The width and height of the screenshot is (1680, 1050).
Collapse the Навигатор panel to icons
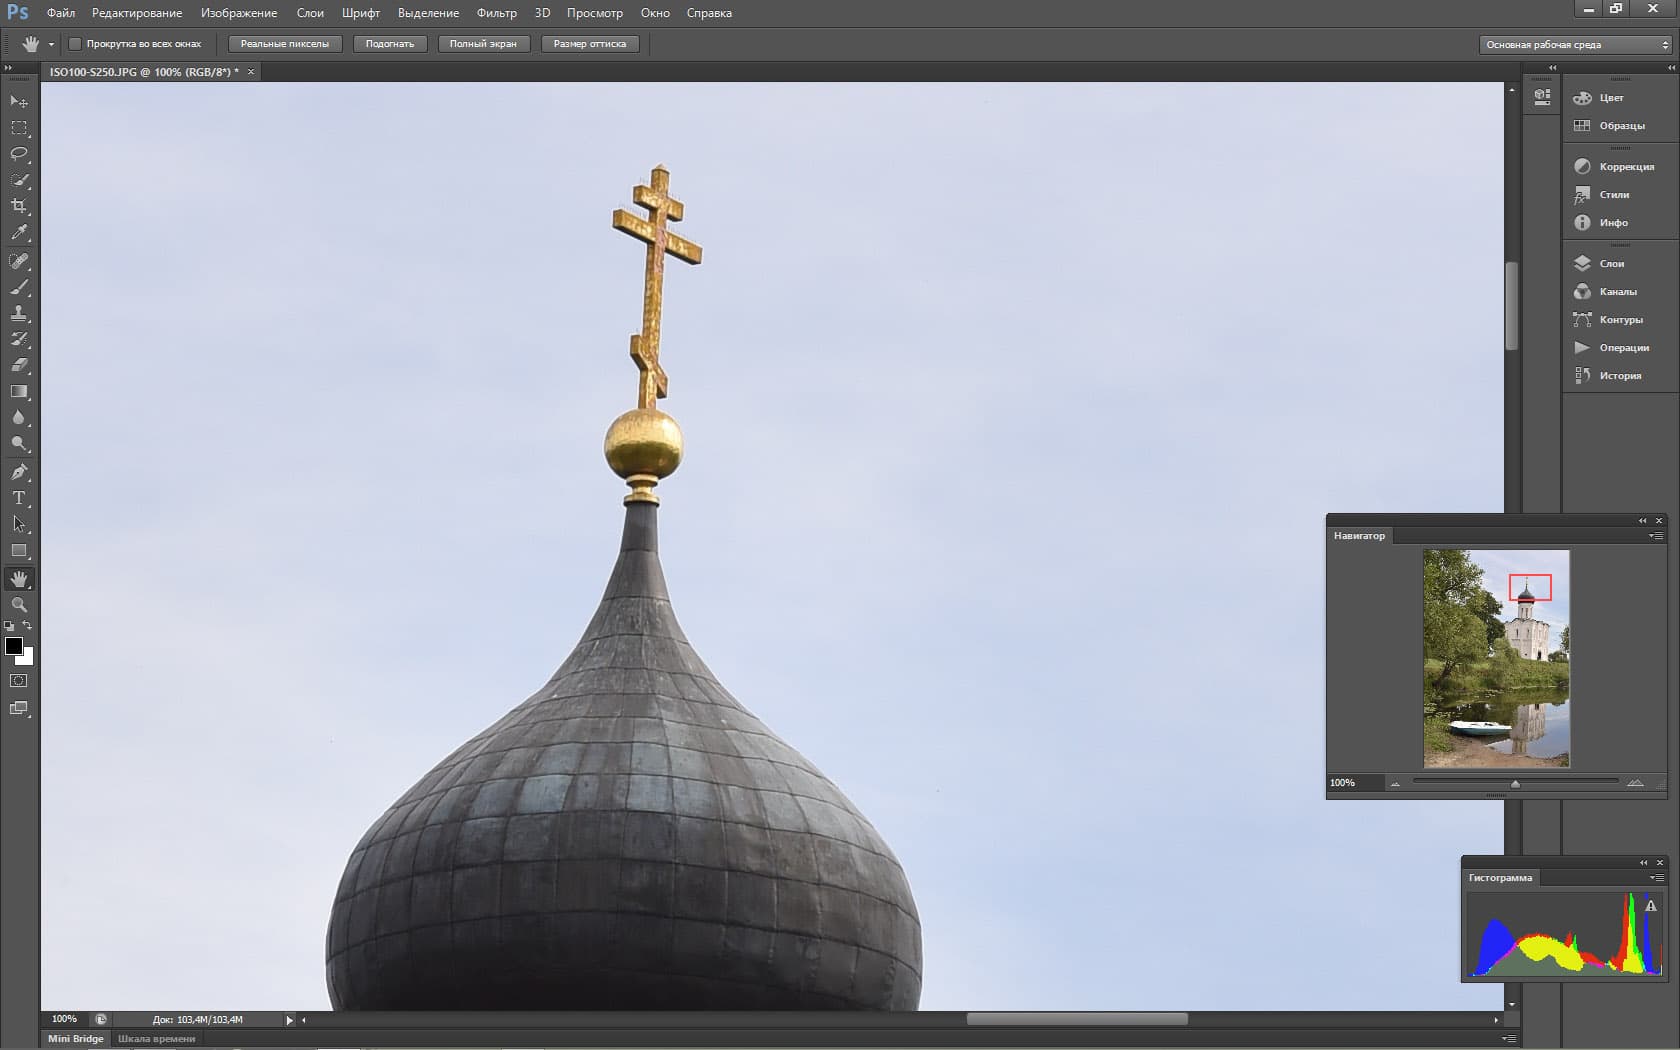[x=1642, y=521]
